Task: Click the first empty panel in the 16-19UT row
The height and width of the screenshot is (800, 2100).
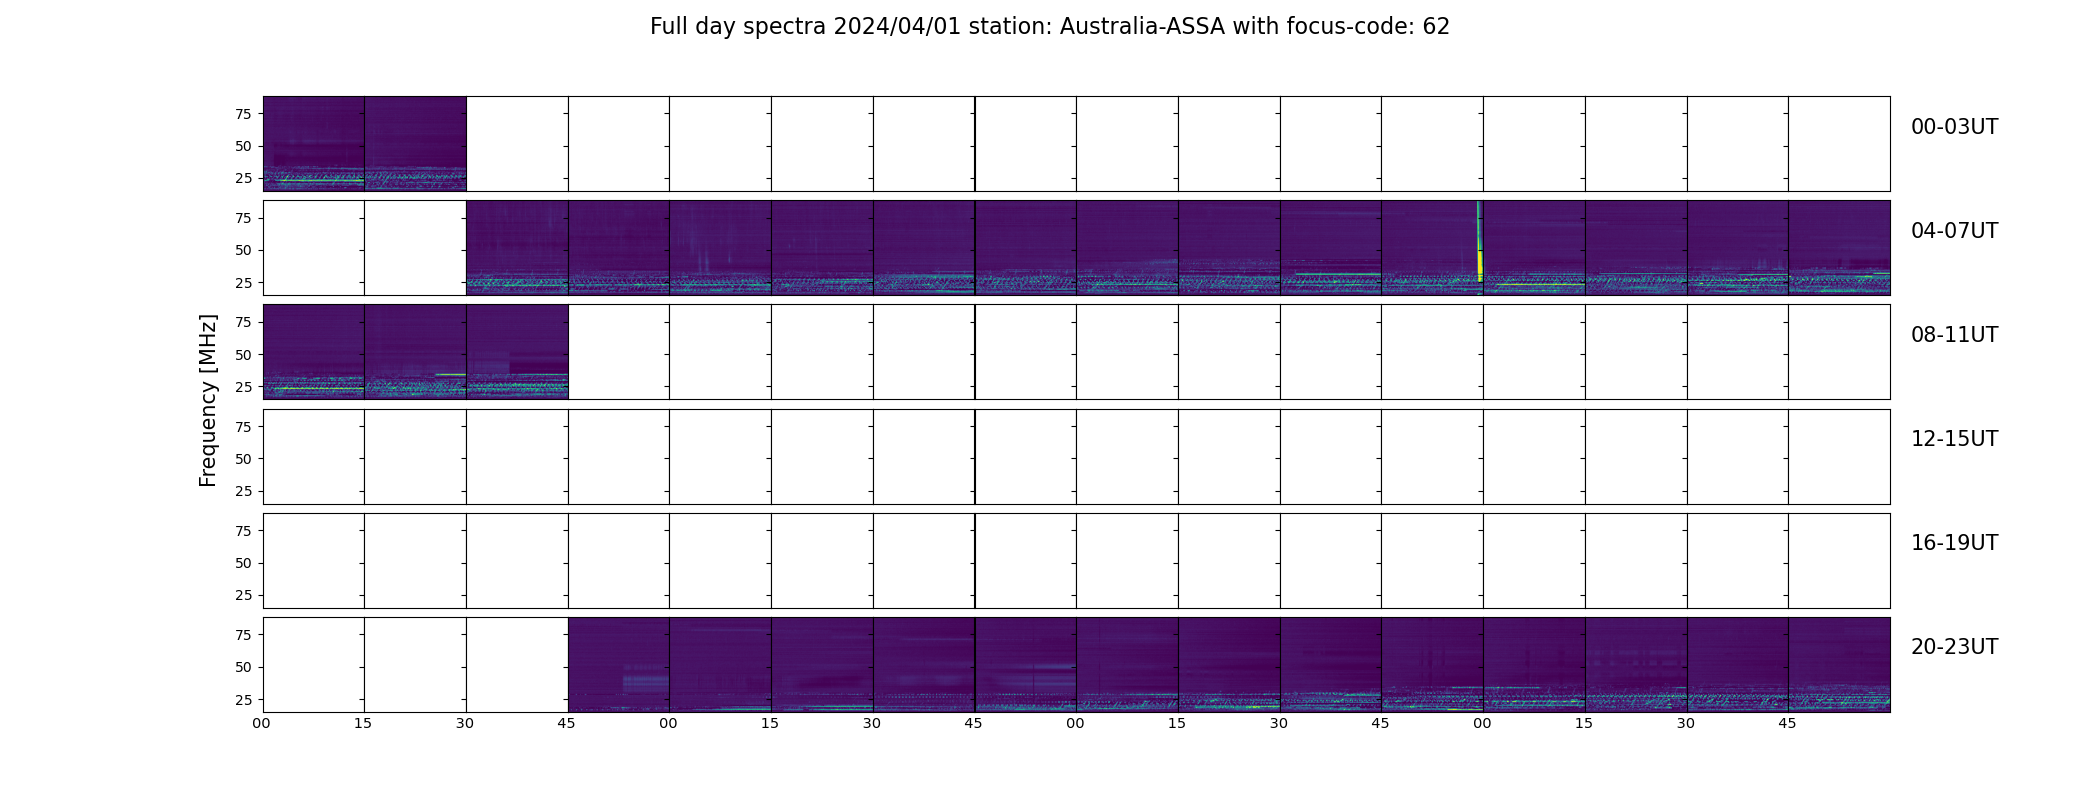Action: 314,561
